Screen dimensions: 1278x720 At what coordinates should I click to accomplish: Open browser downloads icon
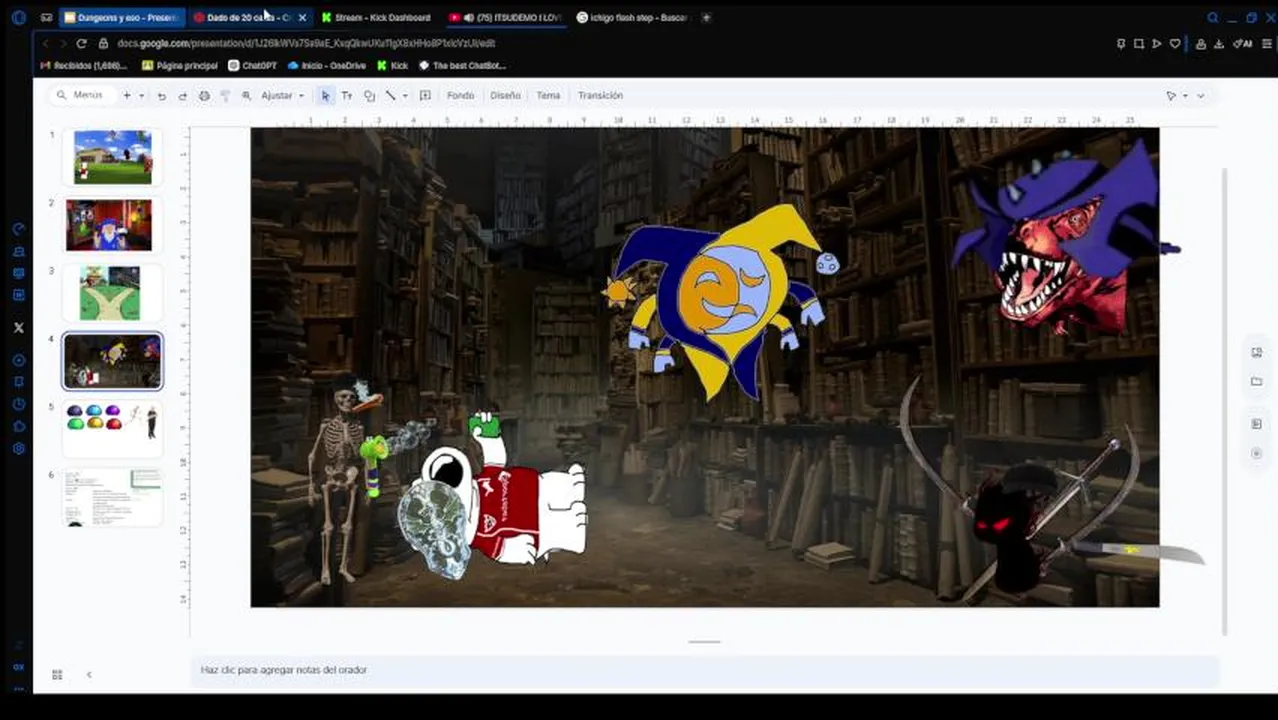click(x=1219, y=43)
